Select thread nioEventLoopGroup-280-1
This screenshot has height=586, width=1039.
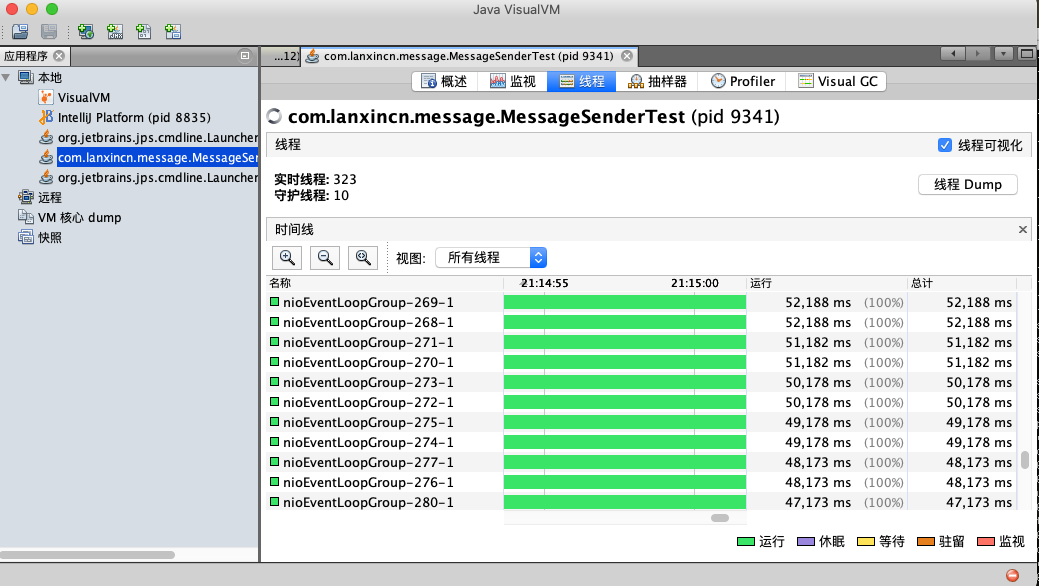point(368,502)
